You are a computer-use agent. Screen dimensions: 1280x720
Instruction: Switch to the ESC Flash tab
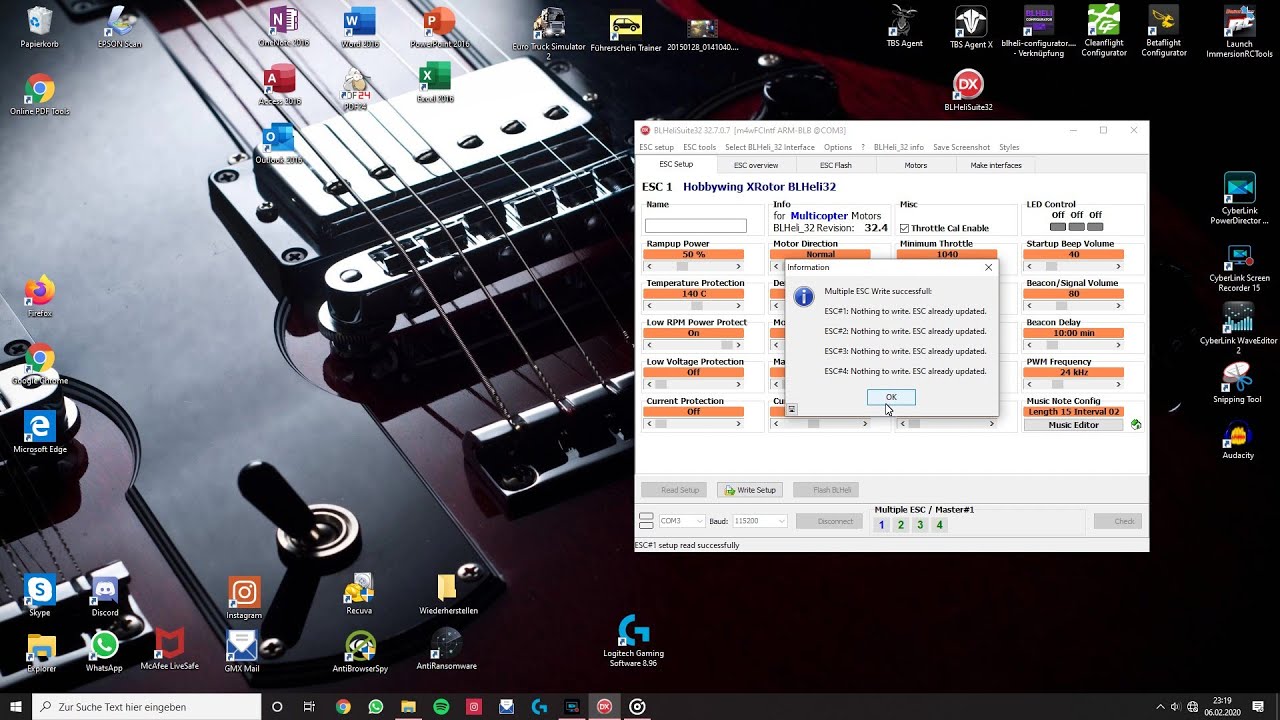(836, 165)
